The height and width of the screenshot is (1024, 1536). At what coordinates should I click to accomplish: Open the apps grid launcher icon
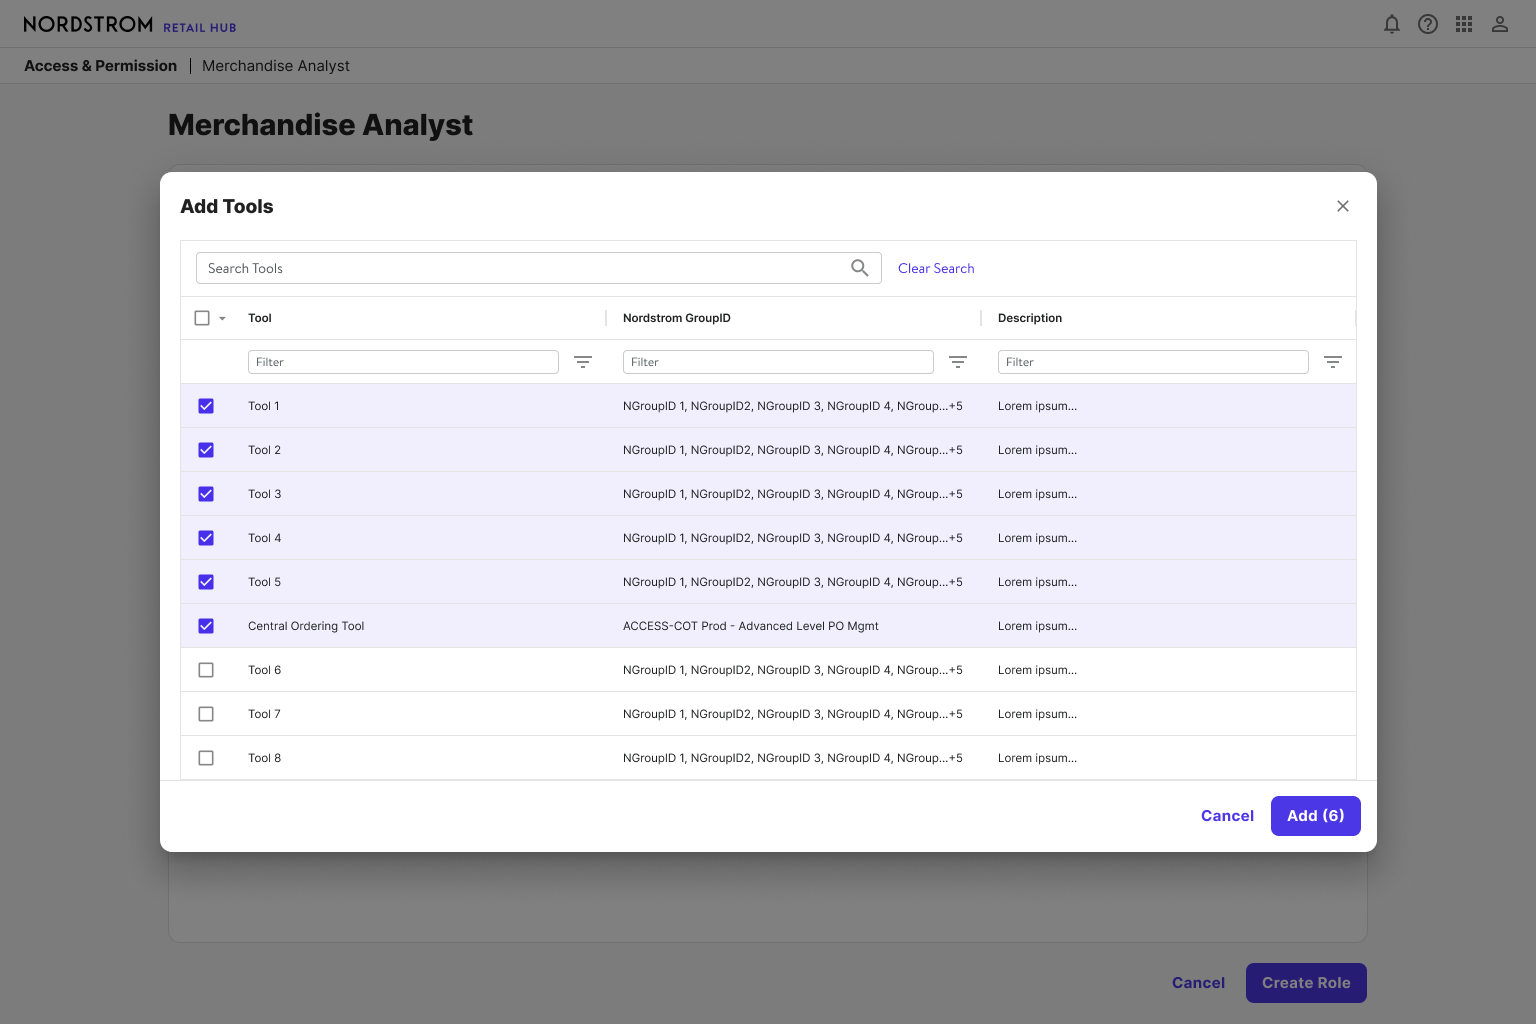coord(1464,24)
